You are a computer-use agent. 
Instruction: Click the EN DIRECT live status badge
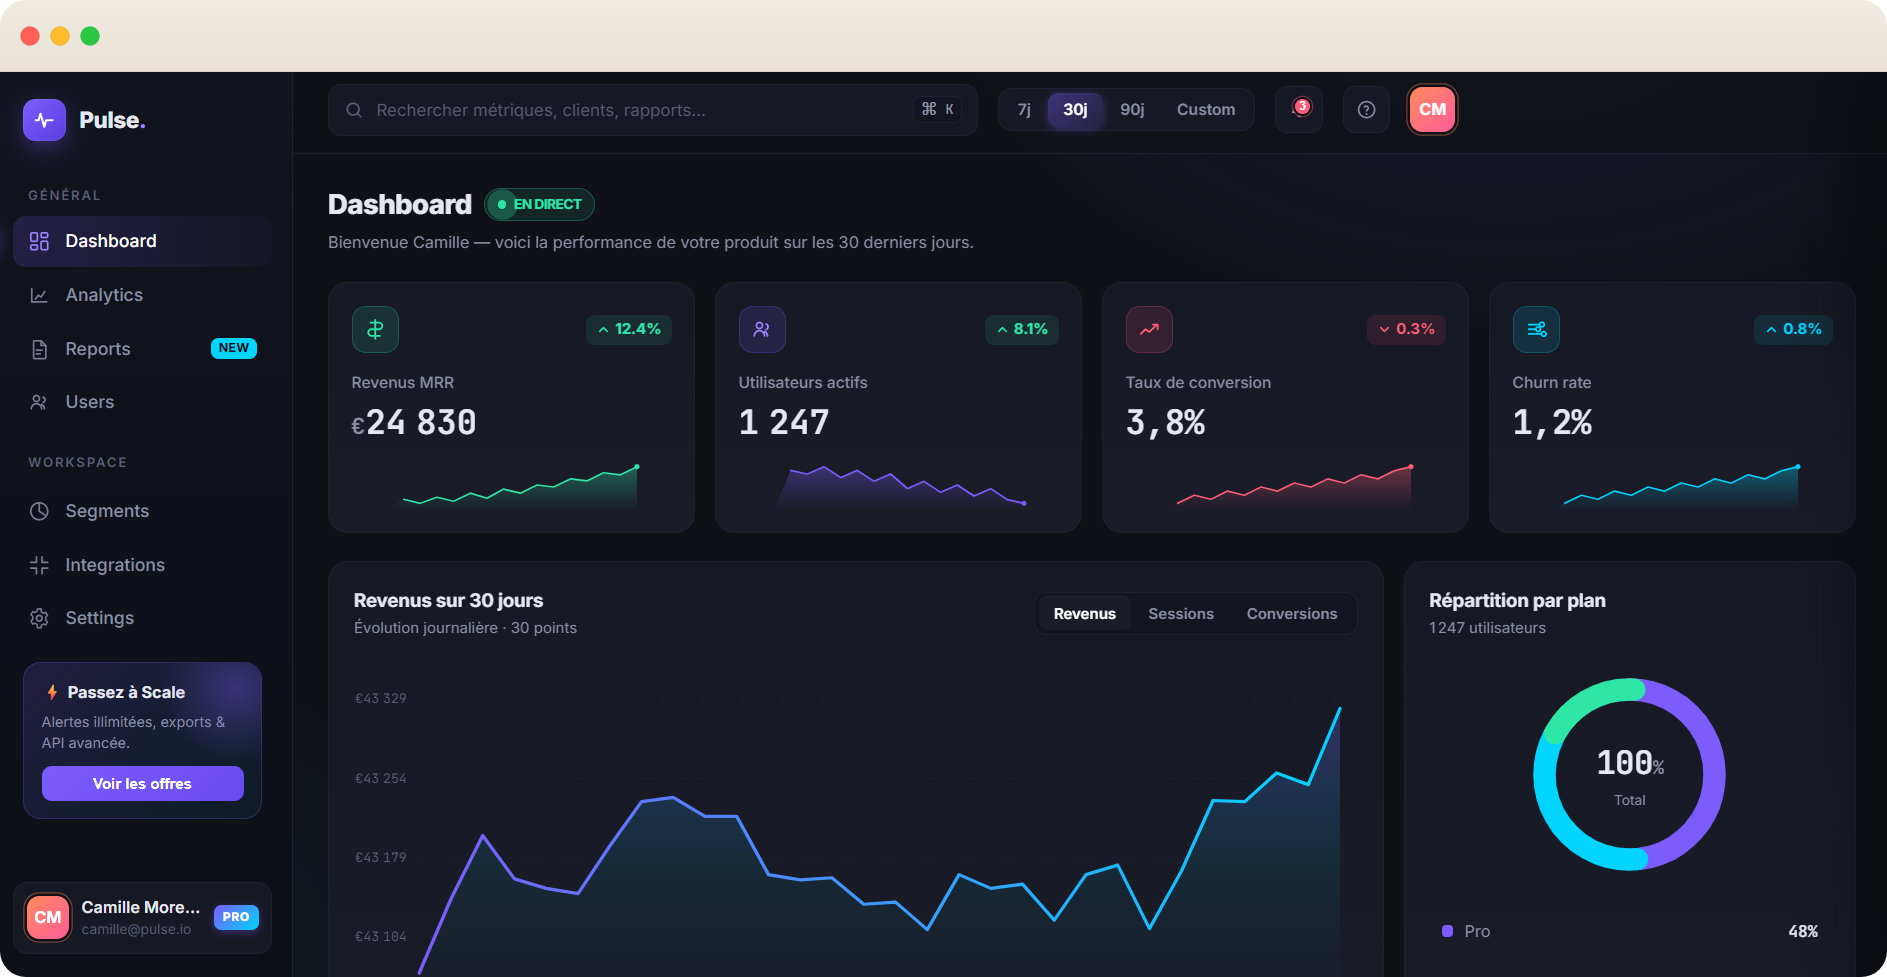(x=540, y=204)
